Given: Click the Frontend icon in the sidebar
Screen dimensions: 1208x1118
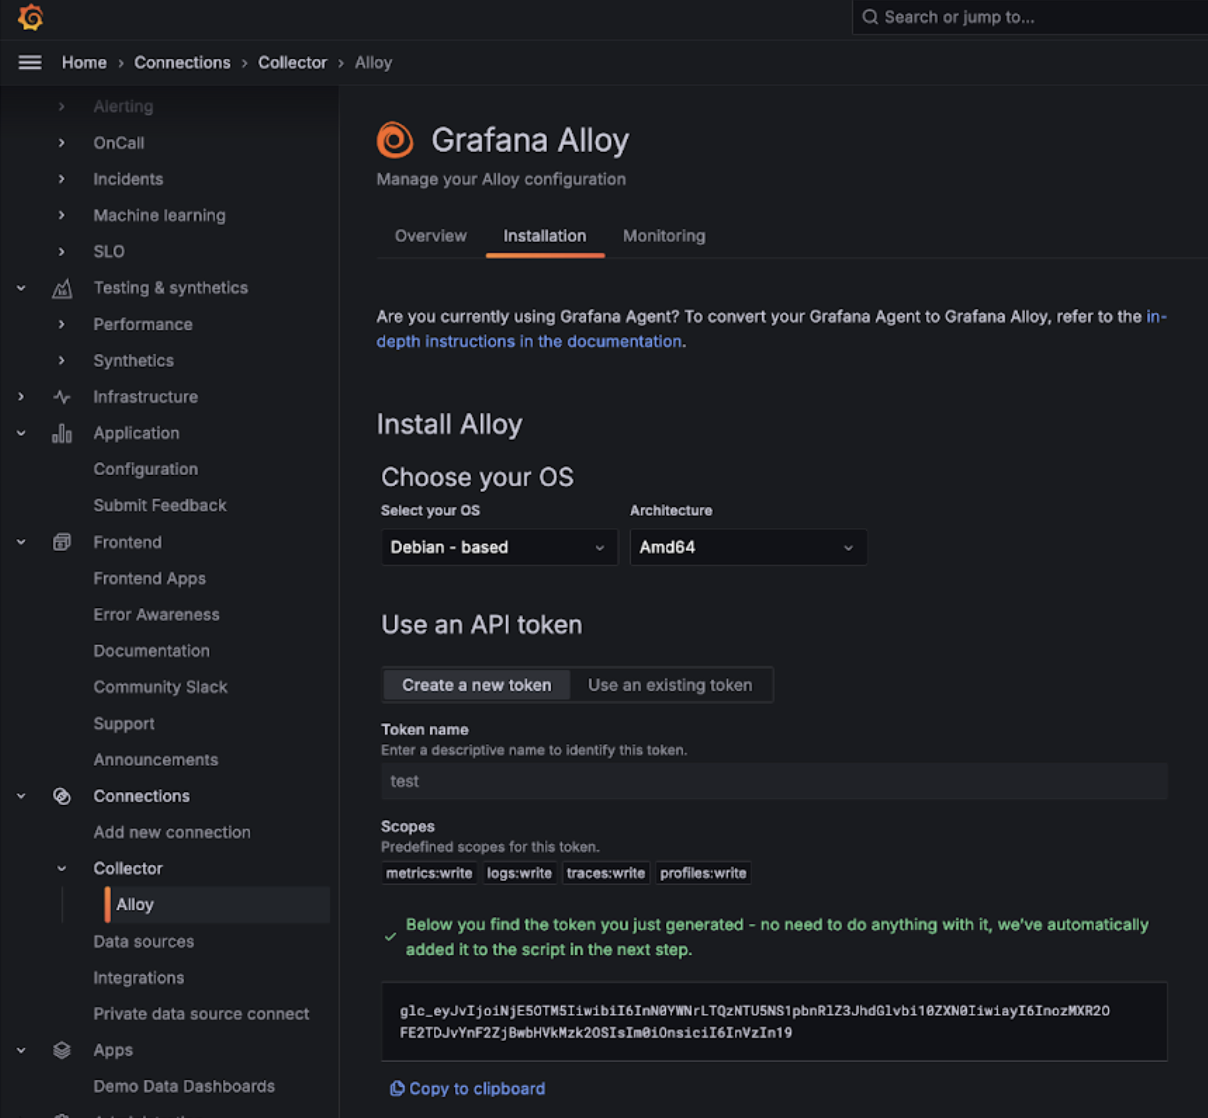Looking at the screenshot, I should click(61, 542).
